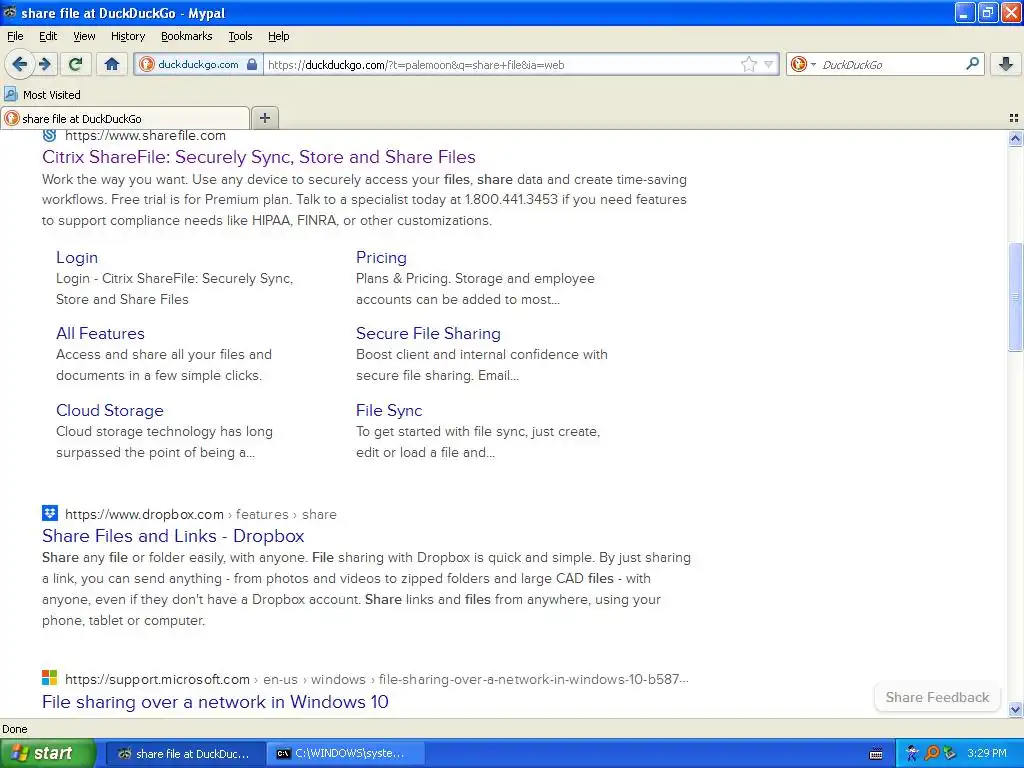
Task: Open the Most Visited bookmarks folder
Action: coord(43,95)
